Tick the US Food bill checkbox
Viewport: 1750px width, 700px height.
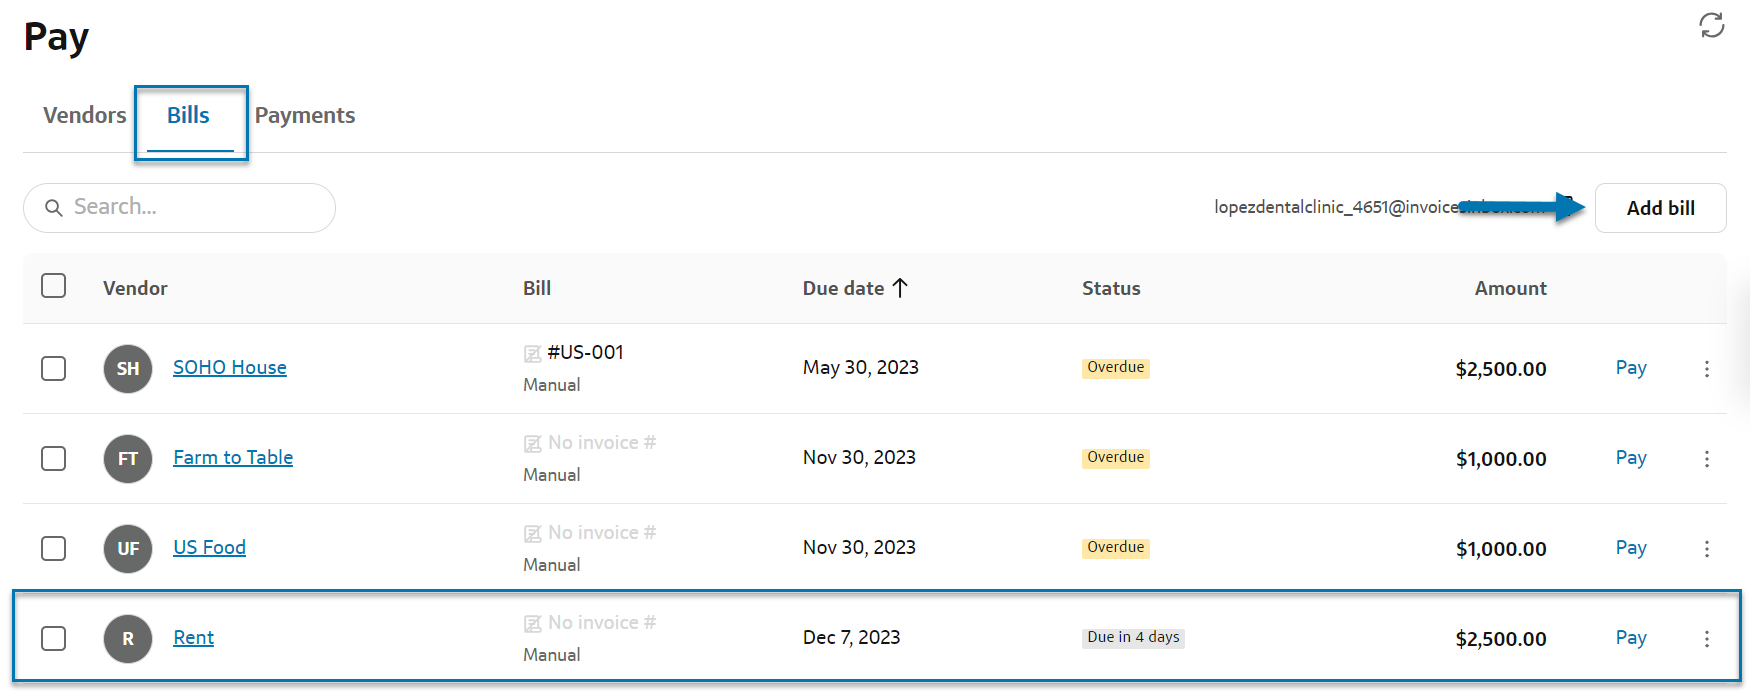coord(54,548)
